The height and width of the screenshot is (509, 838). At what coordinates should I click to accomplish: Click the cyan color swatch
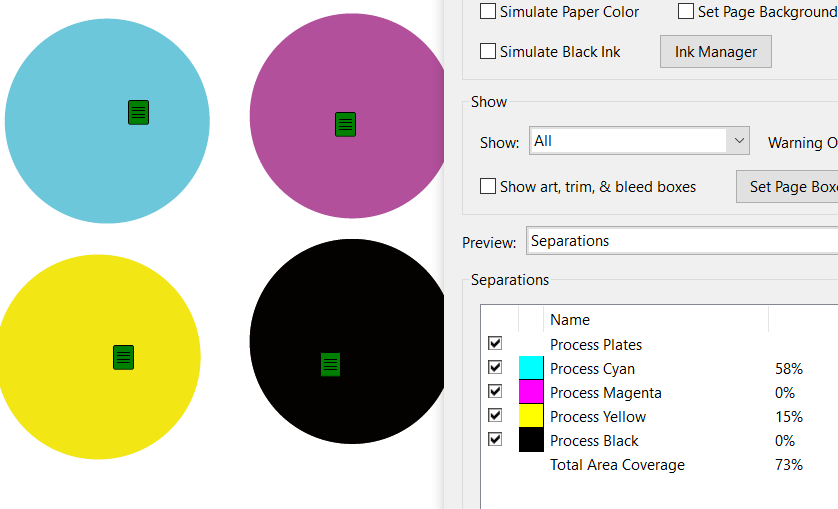(531, 368)
